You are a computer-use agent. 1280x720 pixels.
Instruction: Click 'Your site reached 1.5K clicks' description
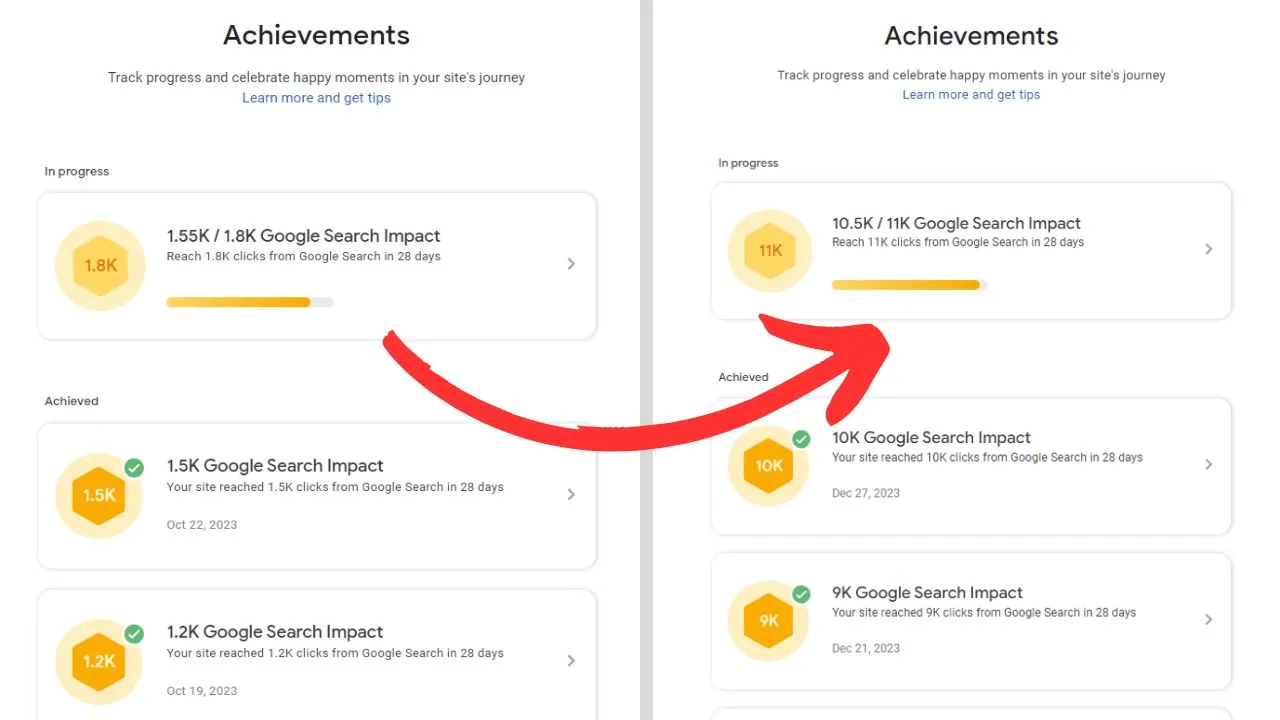pos(335,487)
